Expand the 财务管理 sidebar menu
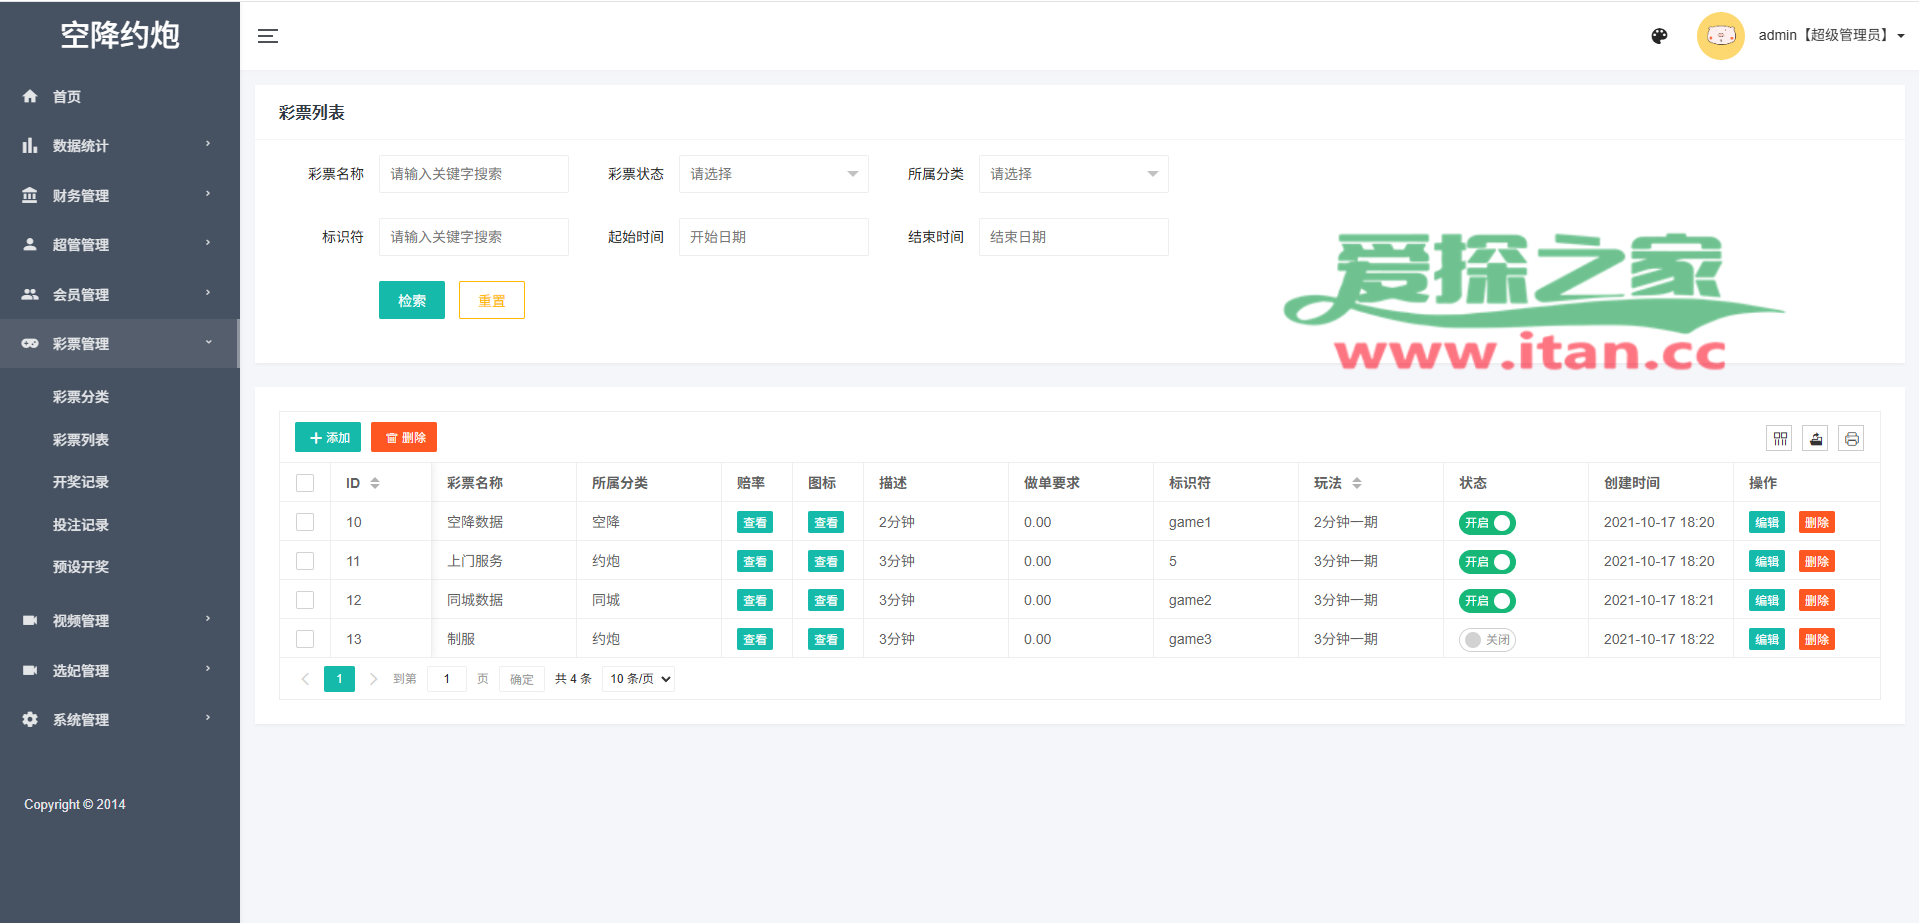Screen dimensions: 1919x923 pyautogui.click(x=120, y=195)
